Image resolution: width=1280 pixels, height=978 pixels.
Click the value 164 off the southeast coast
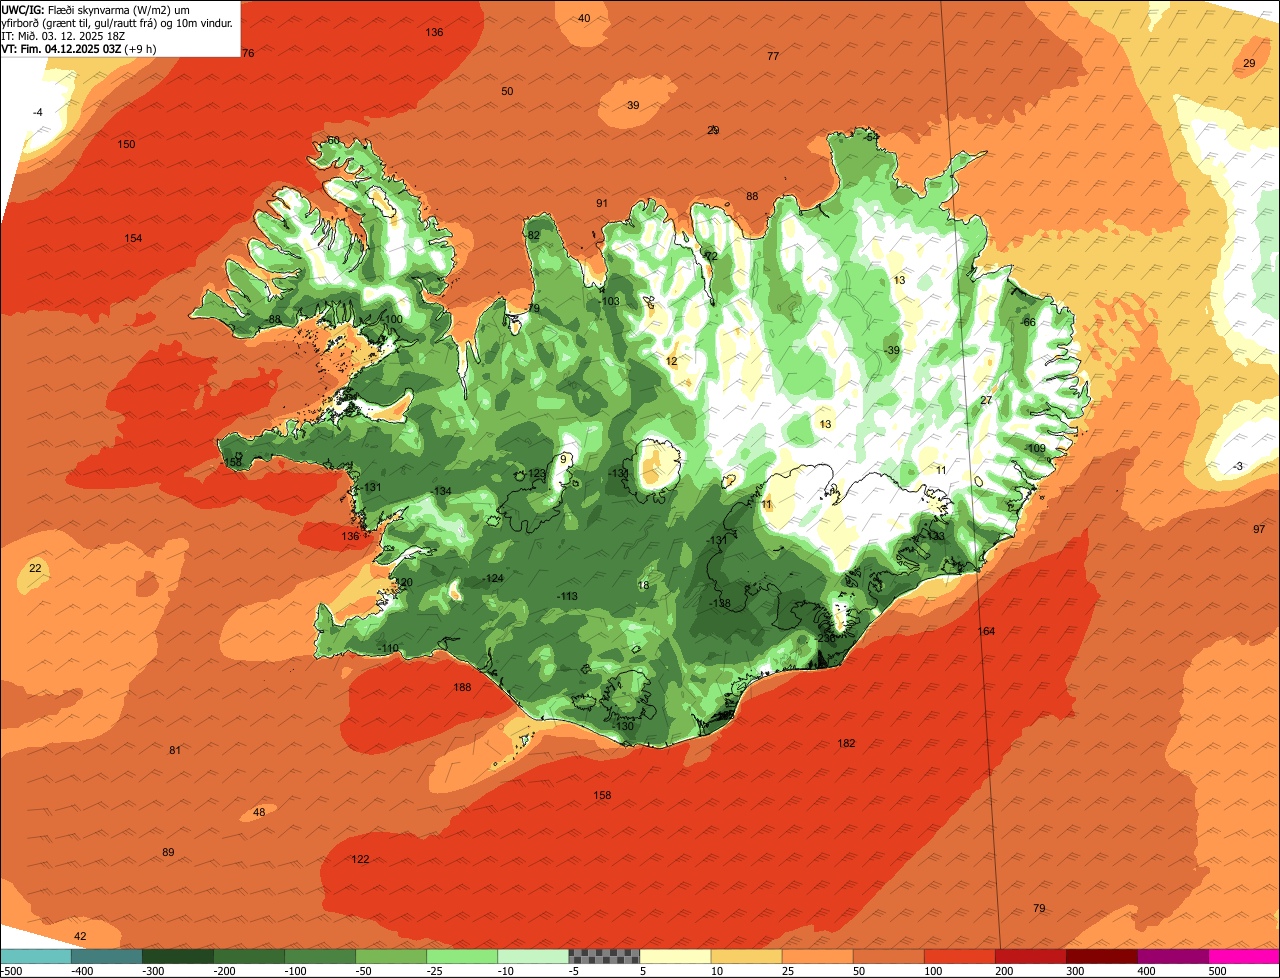point(986,631)
